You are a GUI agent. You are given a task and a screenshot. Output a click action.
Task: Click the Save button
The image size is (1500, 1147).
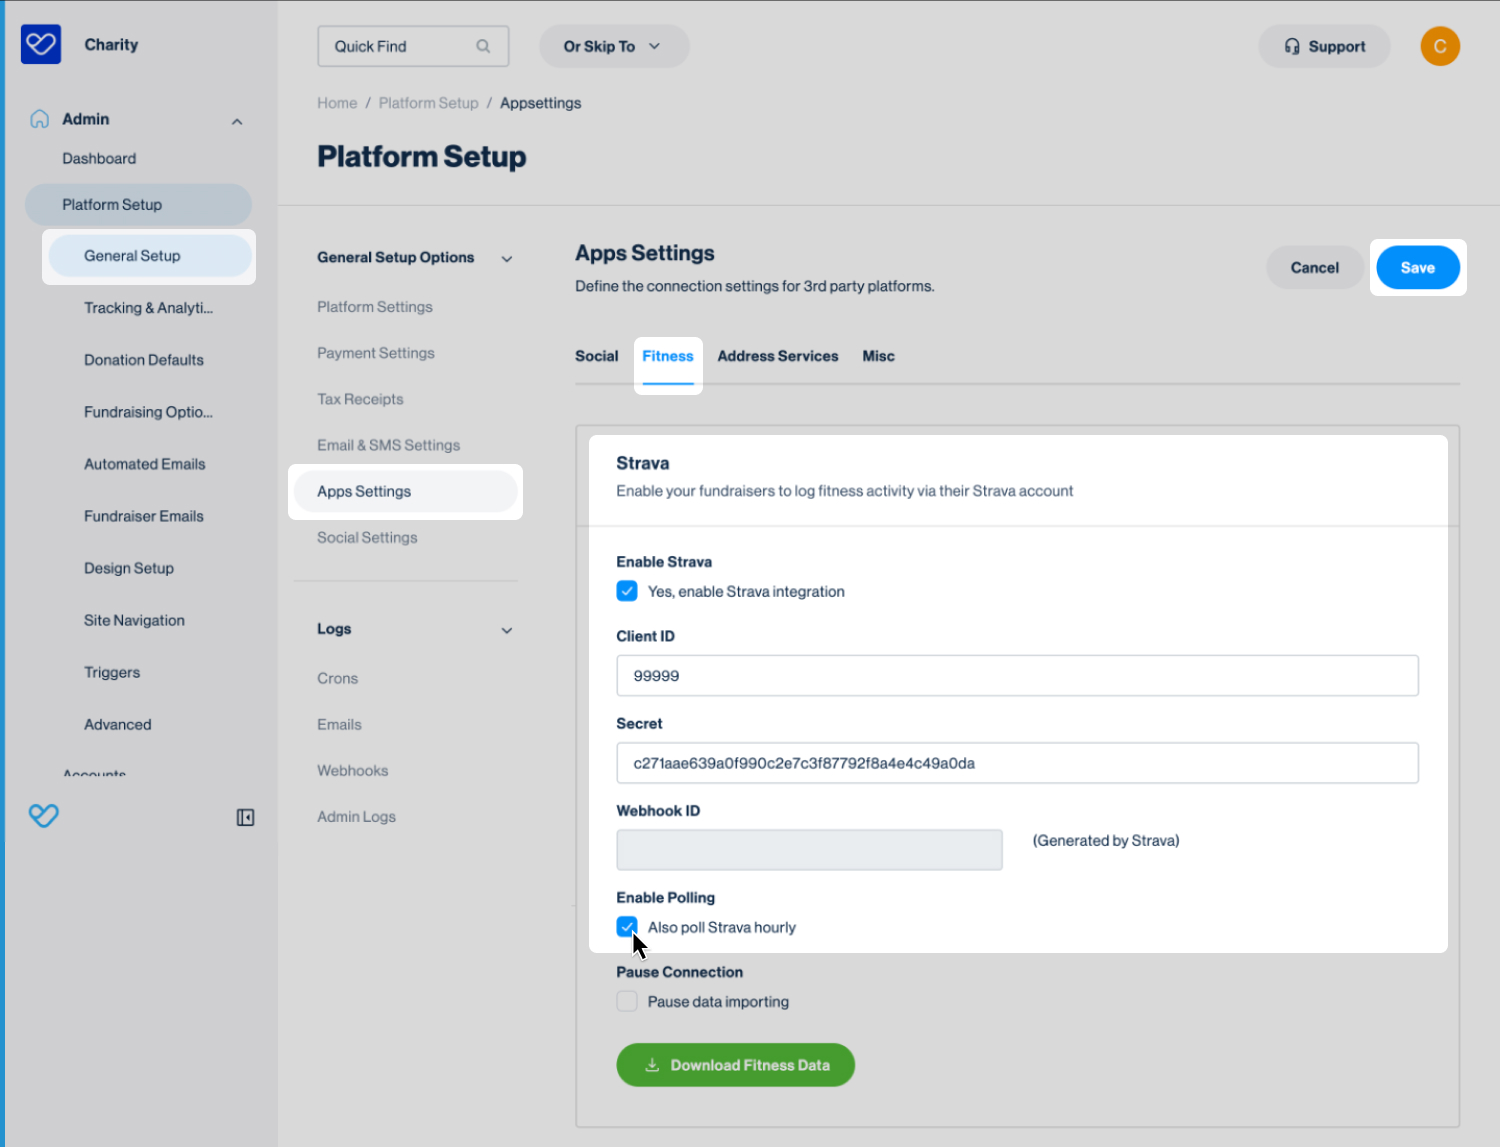pos(1418,267)
